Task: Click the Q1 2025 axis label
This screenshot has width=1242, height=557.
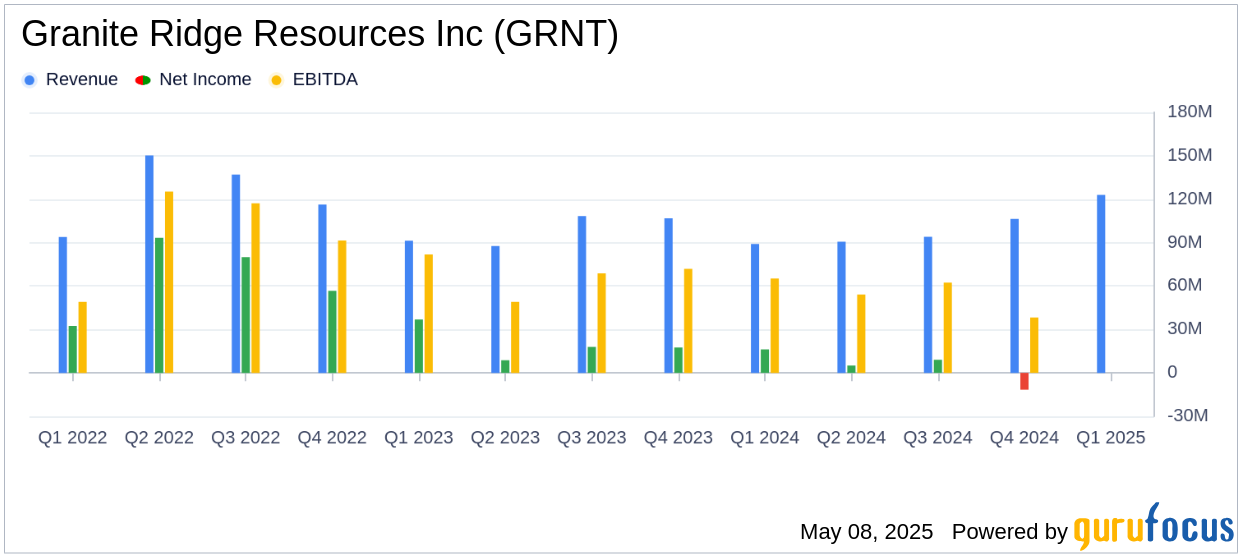Action: pos(1111,438)
